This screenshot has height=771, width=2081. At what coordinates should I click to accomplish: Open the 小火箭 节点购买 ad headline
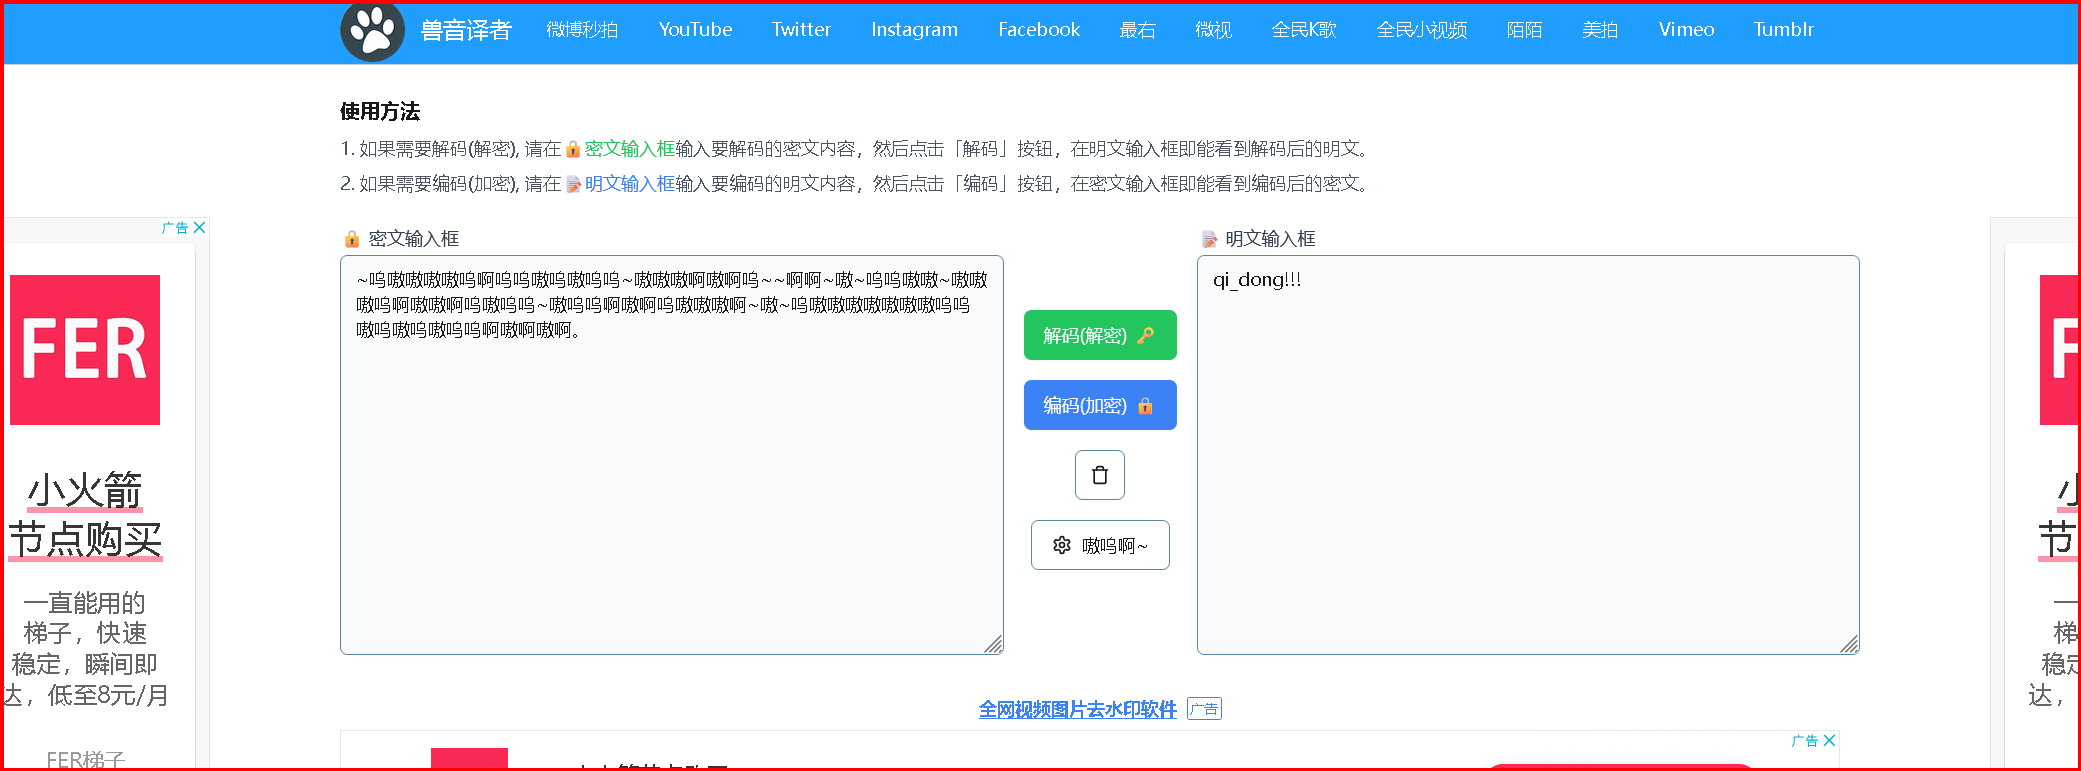85,515
